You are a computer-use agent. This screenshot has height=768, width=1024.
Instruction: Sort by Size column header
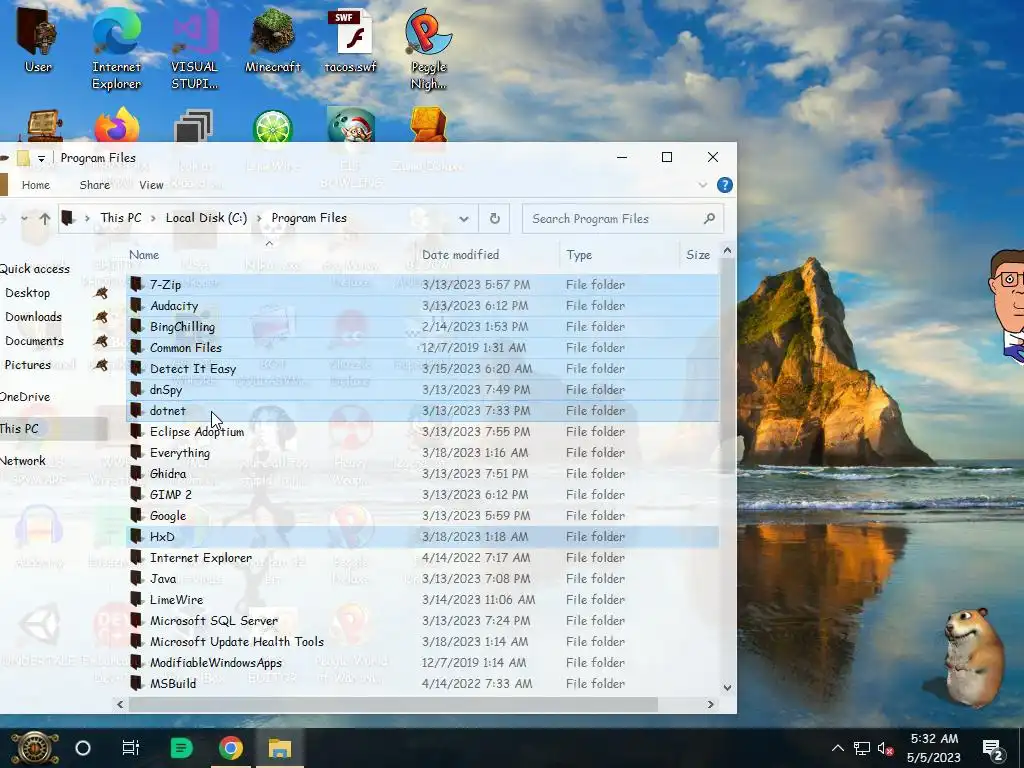click(697, 255)
